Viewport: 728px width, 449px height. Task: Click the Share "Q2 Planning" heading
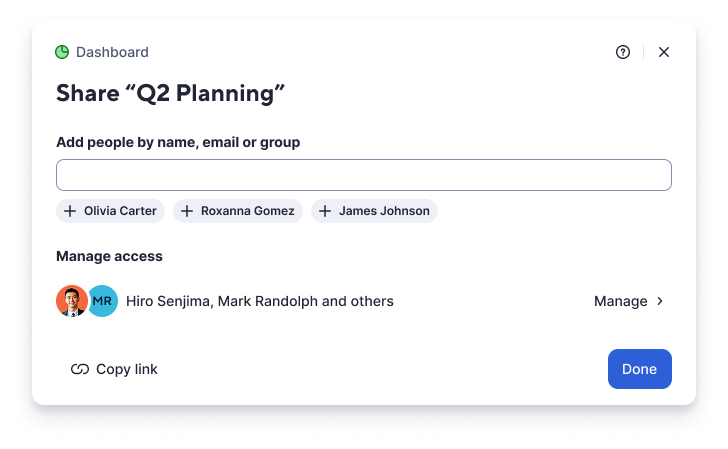[171, 94]
